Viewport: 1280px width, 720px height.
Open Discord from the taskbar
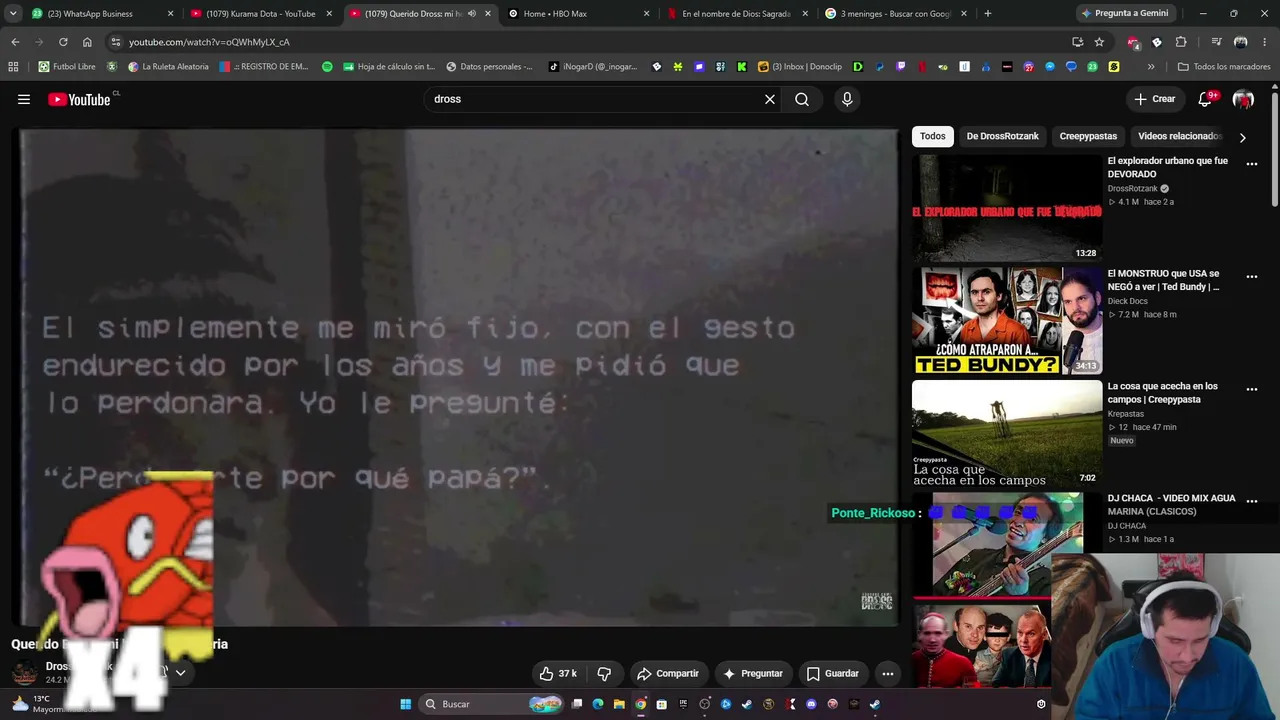(811, 704)
